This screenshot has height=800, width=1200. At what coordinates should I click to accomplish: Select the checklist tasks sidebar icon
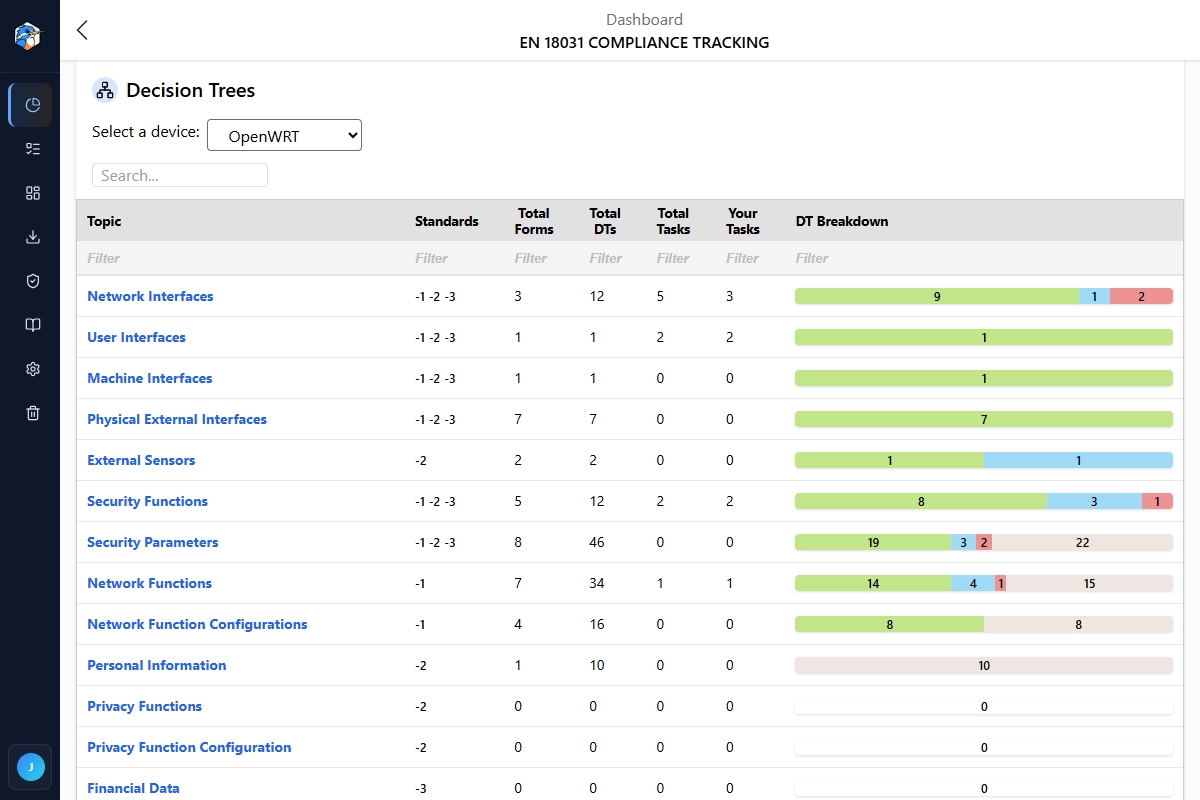coord(30,148)
